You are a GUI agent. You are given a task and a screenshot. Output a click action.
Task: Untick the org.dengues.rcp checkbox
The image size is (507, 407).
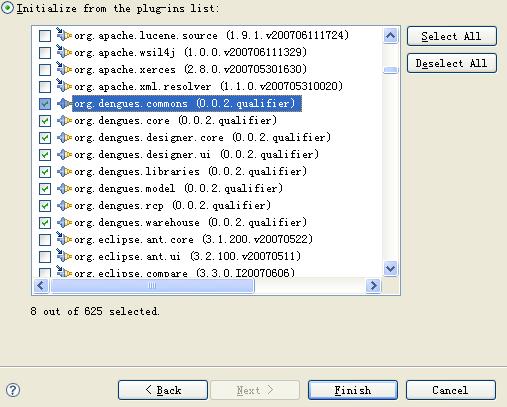[45, 206]
